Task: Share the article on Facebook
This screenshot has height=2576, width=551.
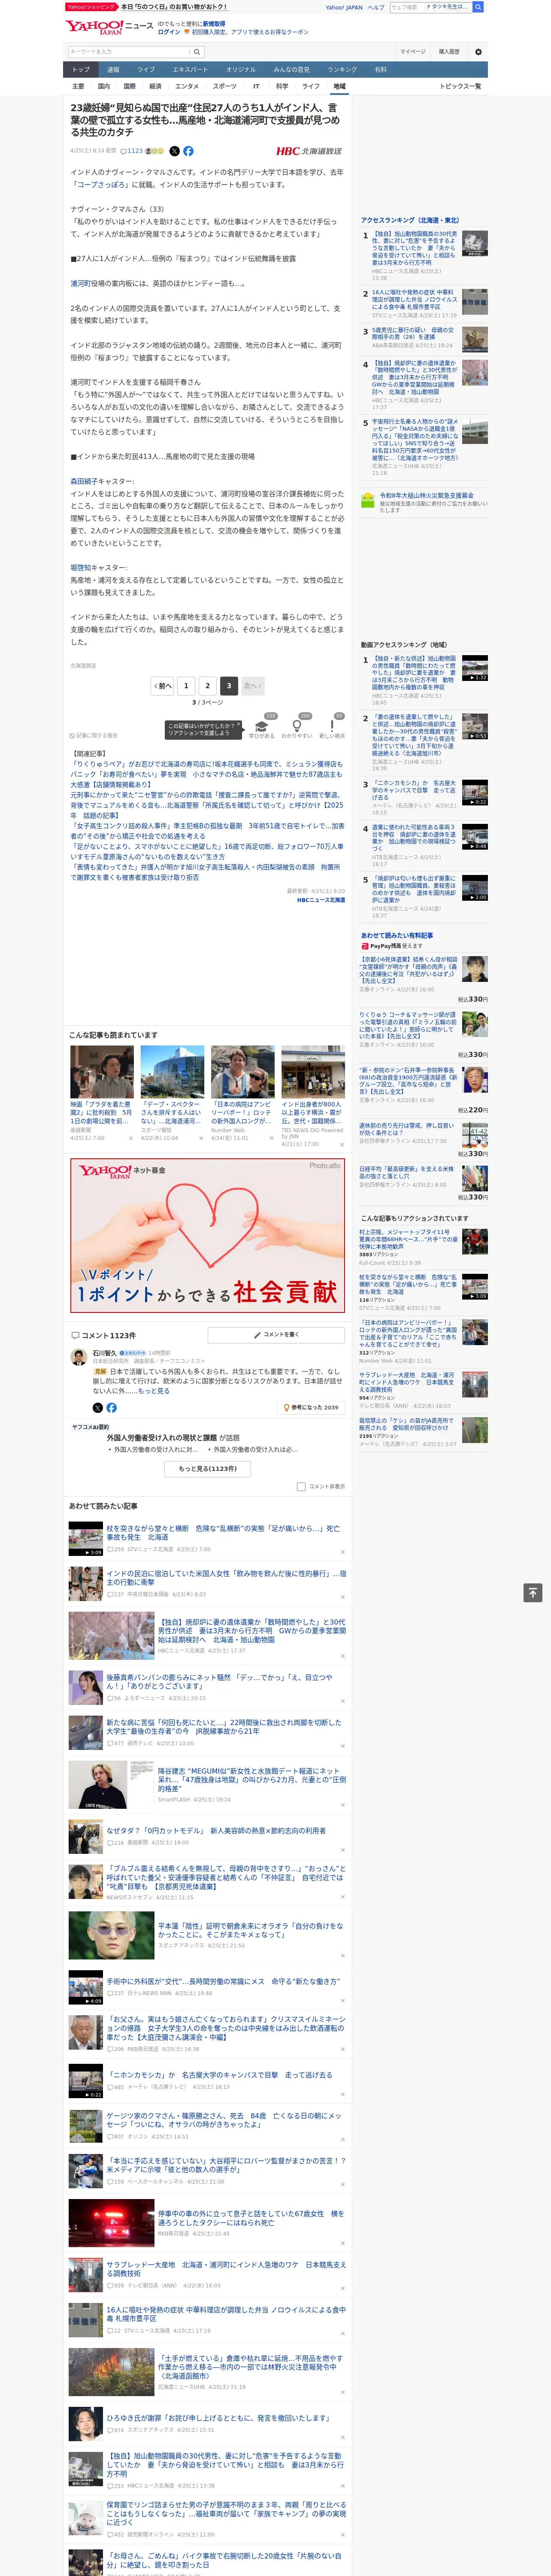Action: pyautogui.click(x=188, y=151)
